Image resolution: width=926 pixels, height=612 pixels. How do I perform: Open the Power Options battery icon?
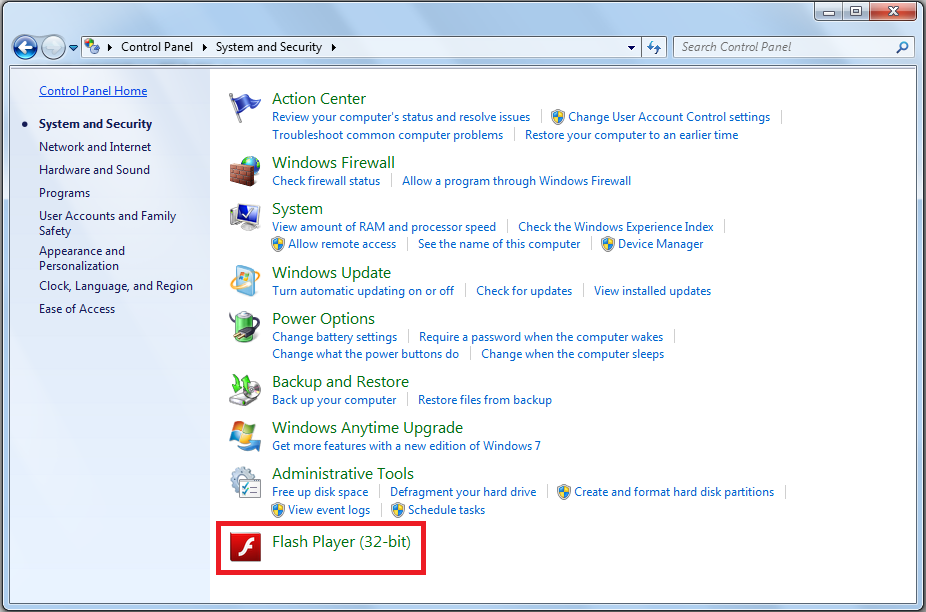pos(244,327)
